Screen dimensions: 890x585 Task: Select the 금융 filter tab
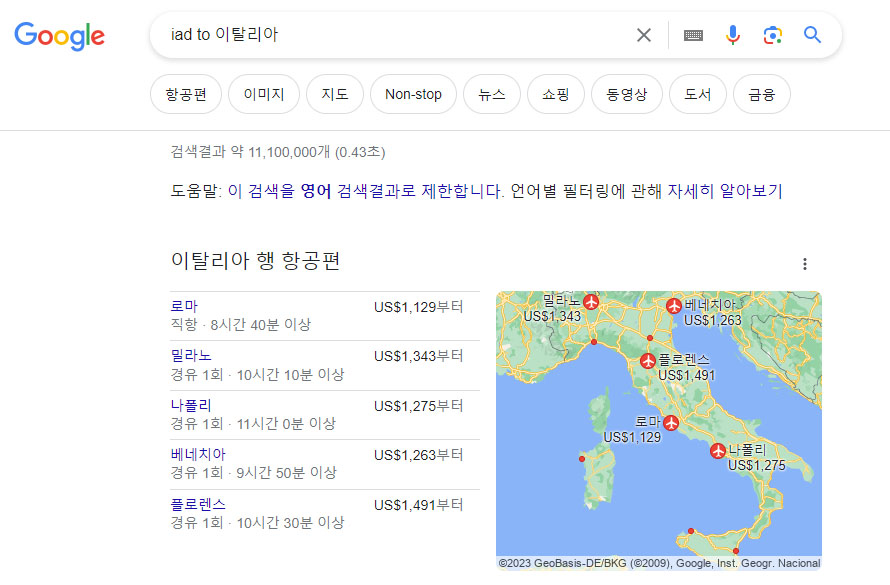[x=762, y=94]
